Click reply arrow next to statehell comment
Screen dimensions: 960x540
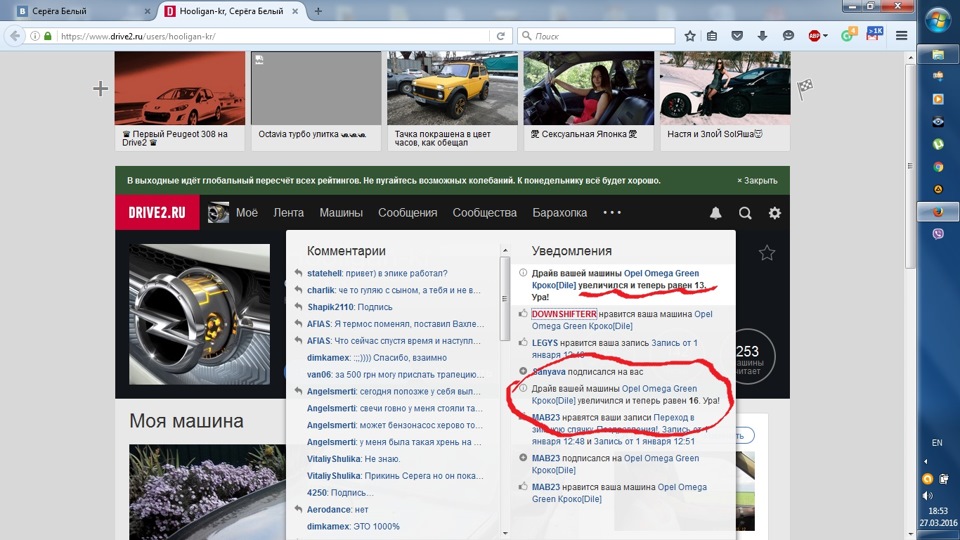tap(298, 273)
